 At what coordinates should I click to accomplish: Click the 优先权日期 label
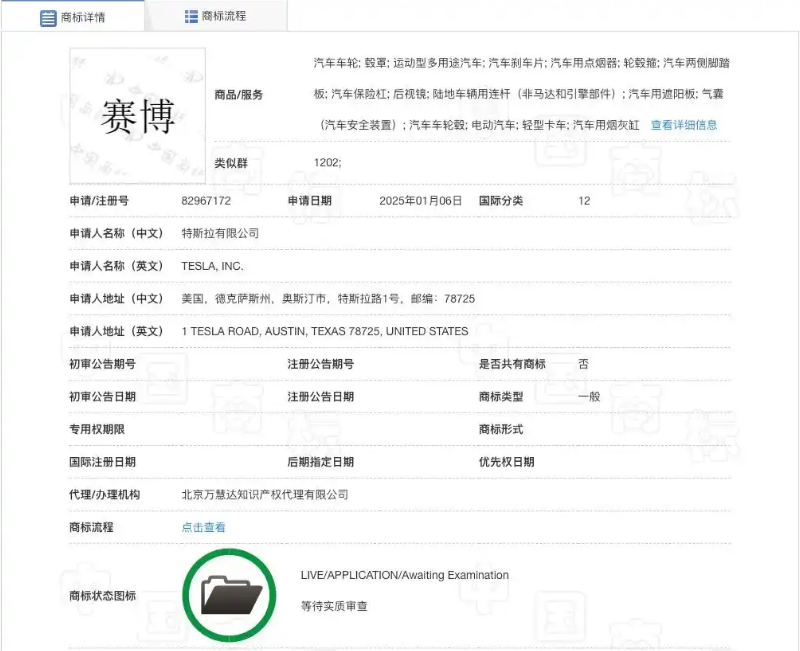click(x=507, y=462)
